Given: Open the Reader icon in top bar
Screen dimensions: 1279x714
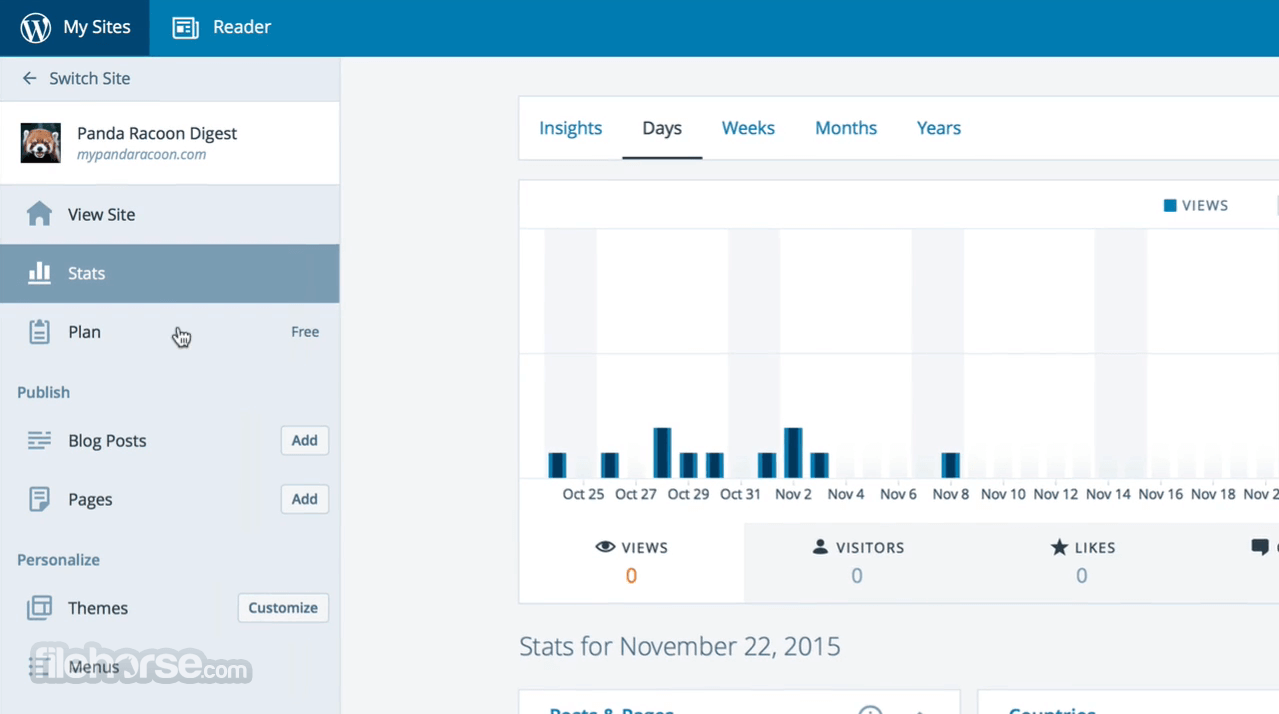Looking at the screenshot, I should tap(186, 28).
